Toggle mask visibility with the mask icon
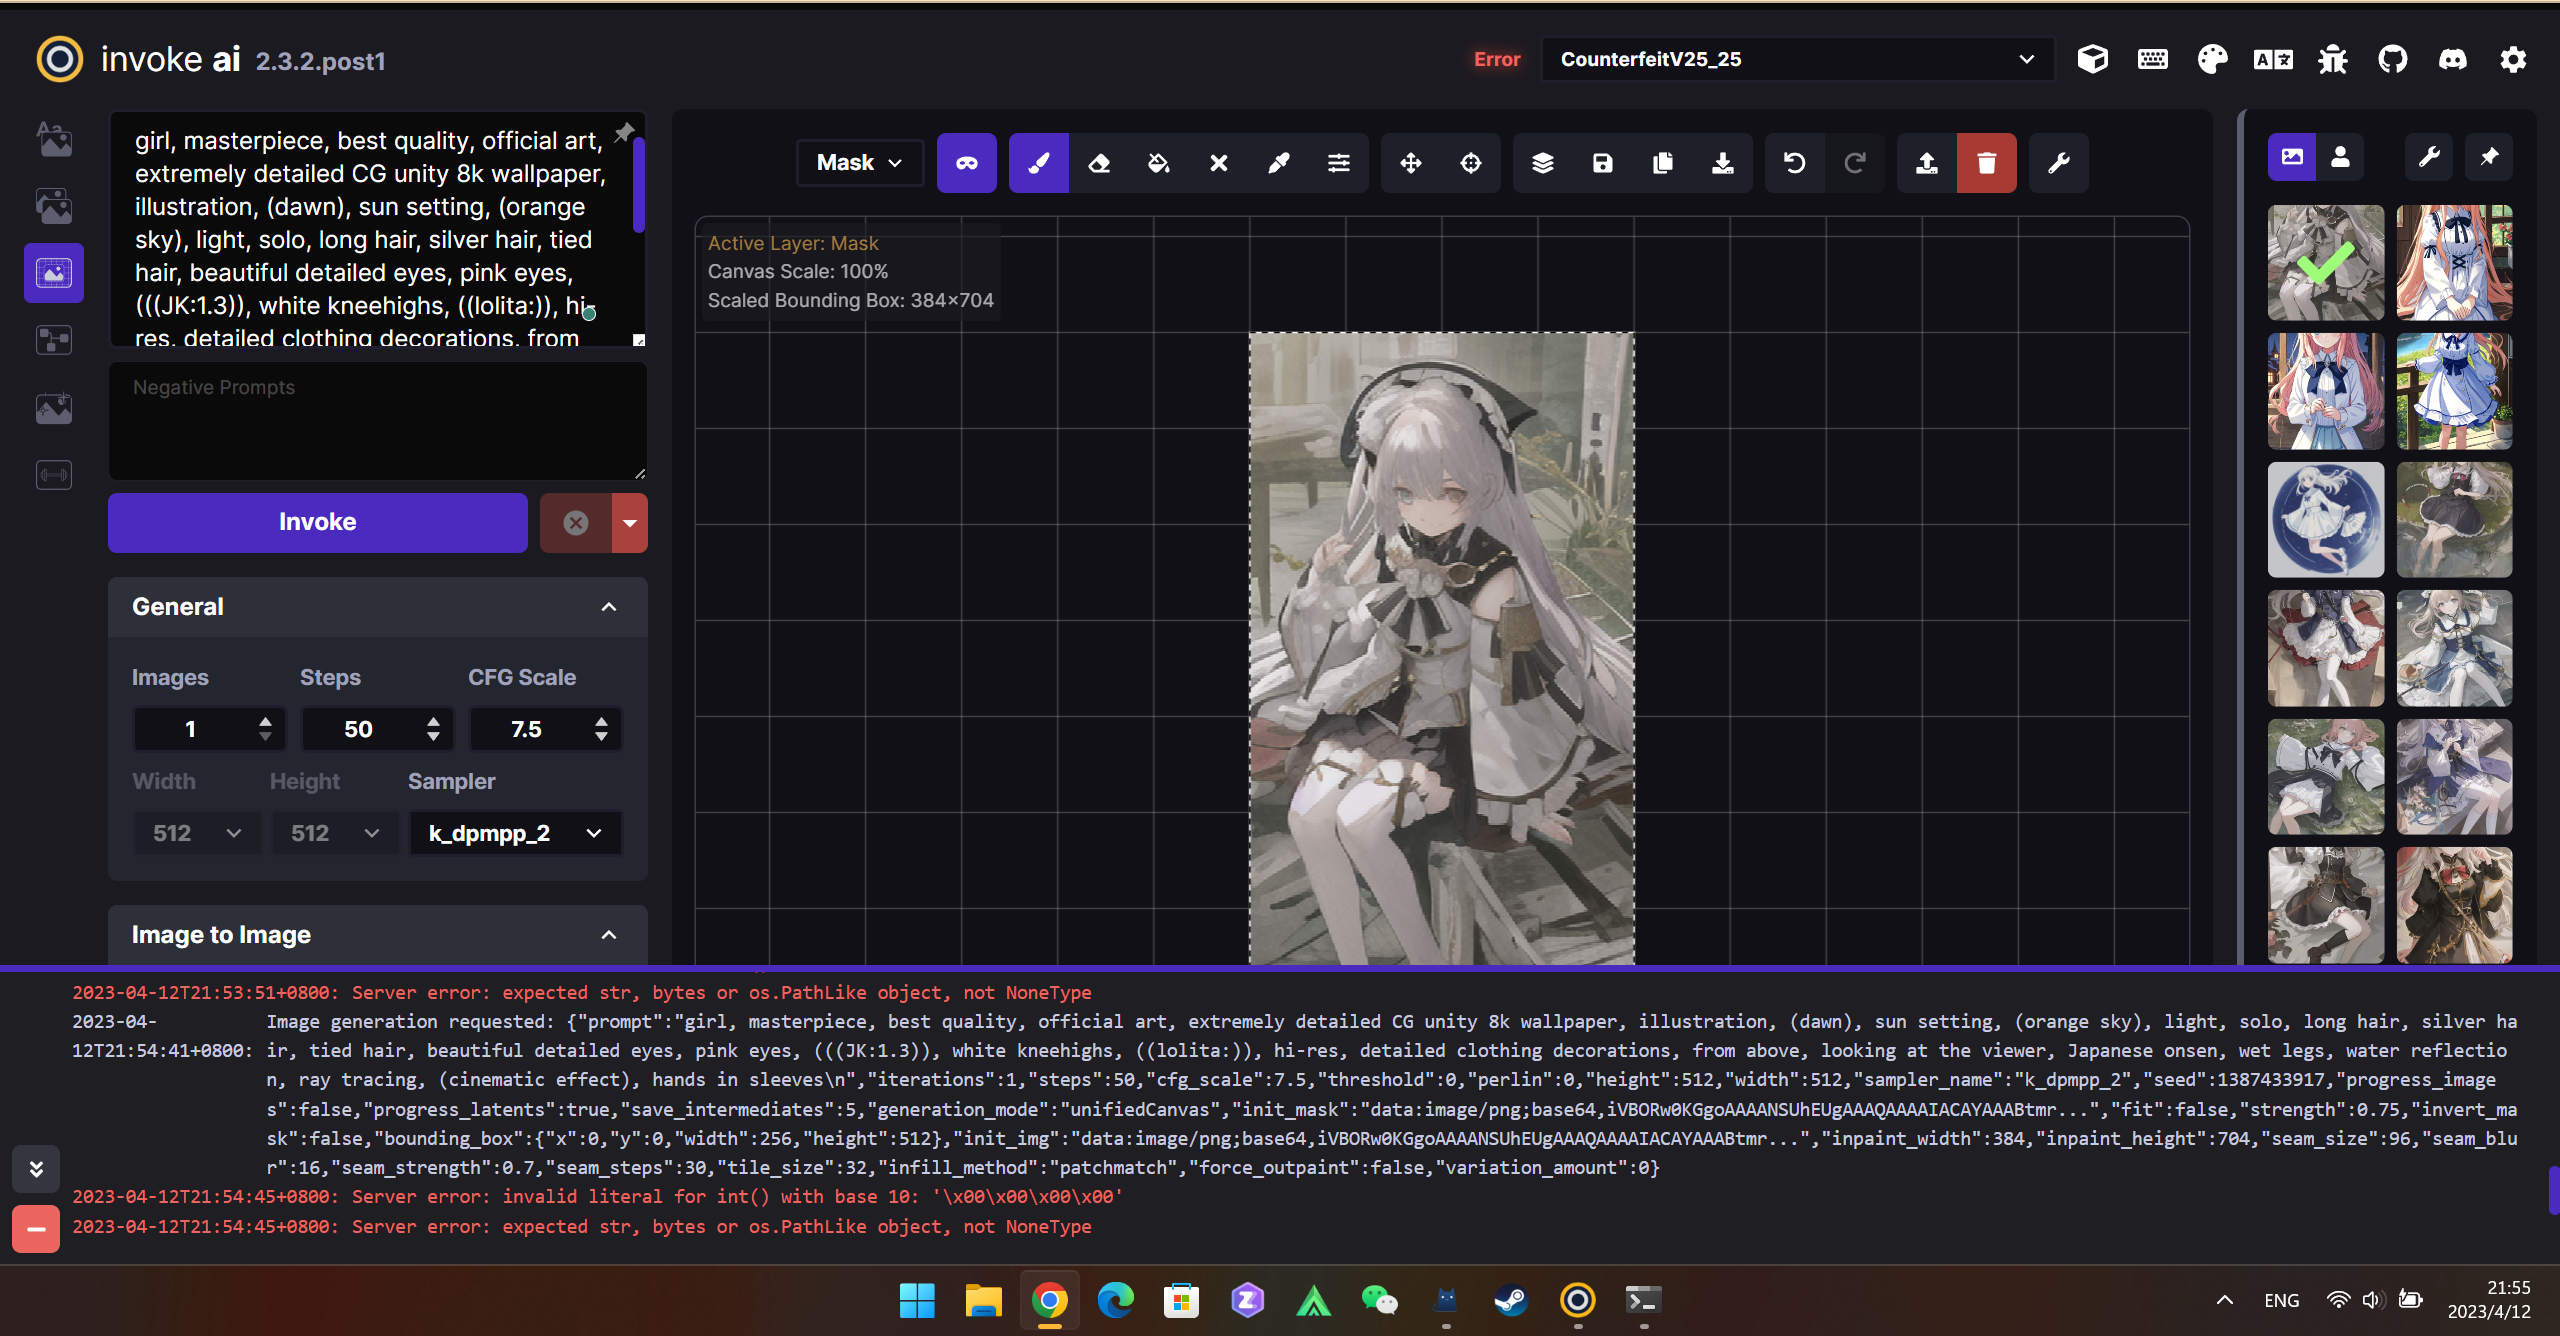Screen dimensions: 2560x1336 pos(966,162)
